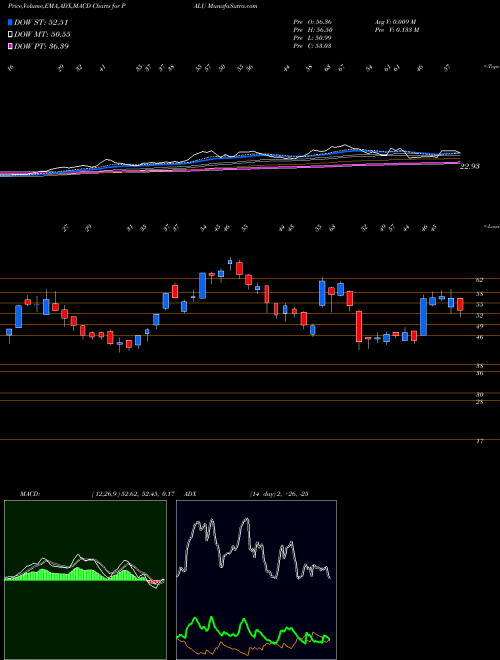Click the MACD: panel heading
This screenshot has width=500, height=660.
click(29, 494)
